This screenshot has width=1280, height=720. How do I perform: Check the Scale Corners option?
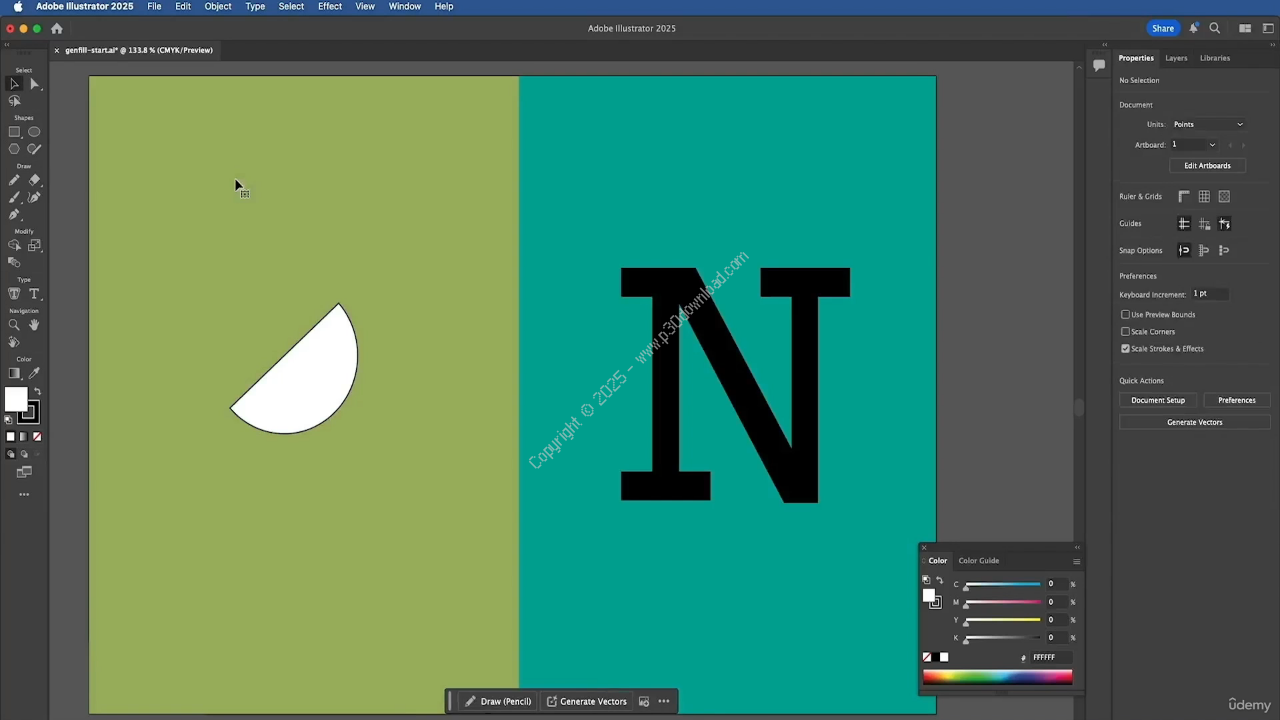(1125, 331)
